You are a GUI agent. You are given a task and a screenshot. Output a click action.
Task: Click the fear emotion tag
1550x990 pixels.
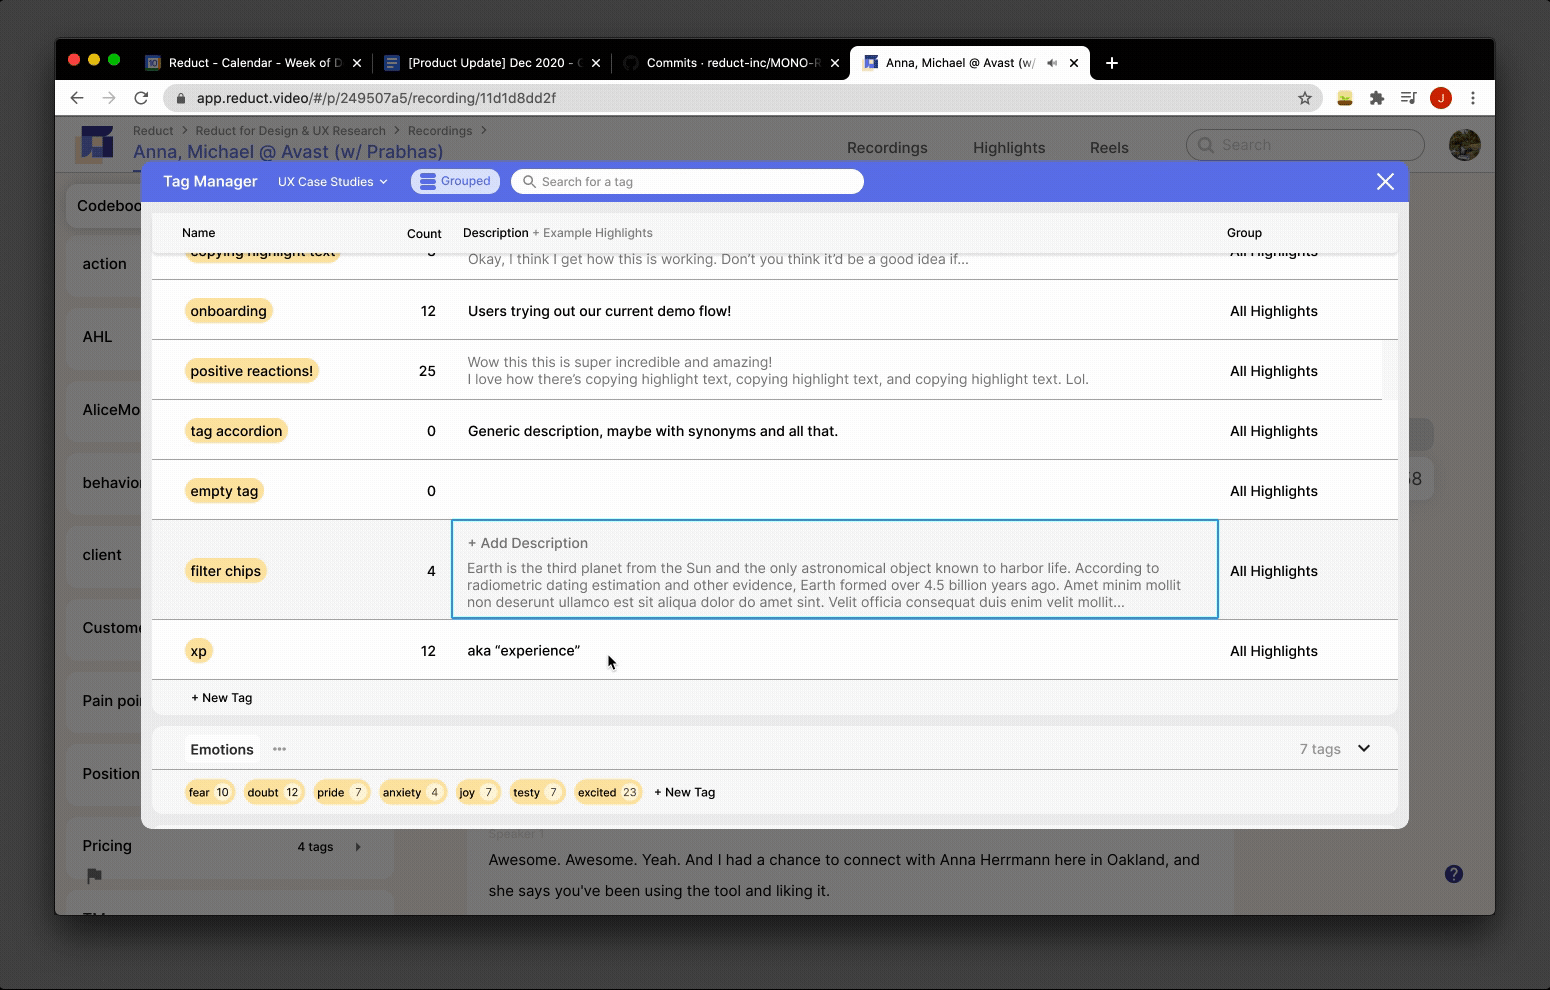coord(210,792)
